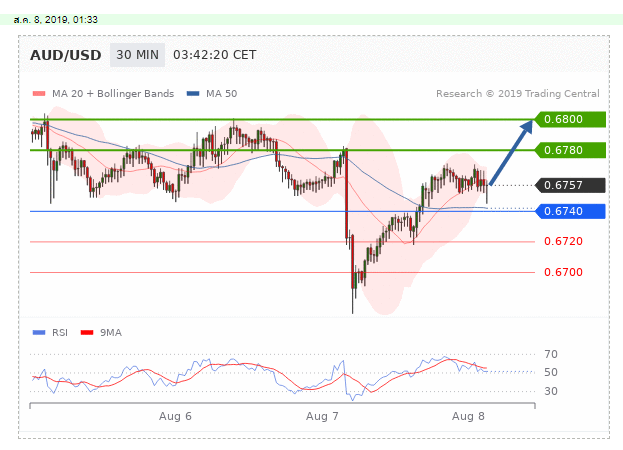623x450 pixels.
Task: Click the MA 50 blue legend swatch
Action: (193, 94)
